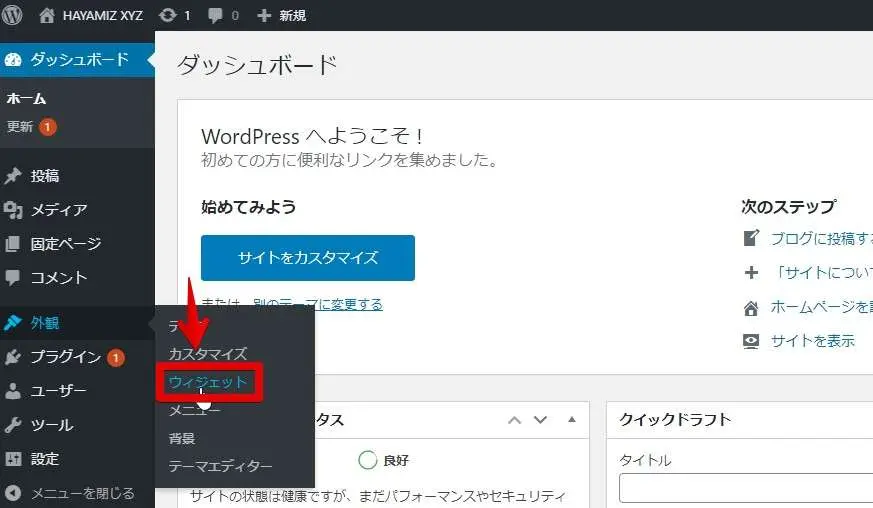Move site health panel down with arrow
This screenshot has width=873, height=508.
click(542, 420)
